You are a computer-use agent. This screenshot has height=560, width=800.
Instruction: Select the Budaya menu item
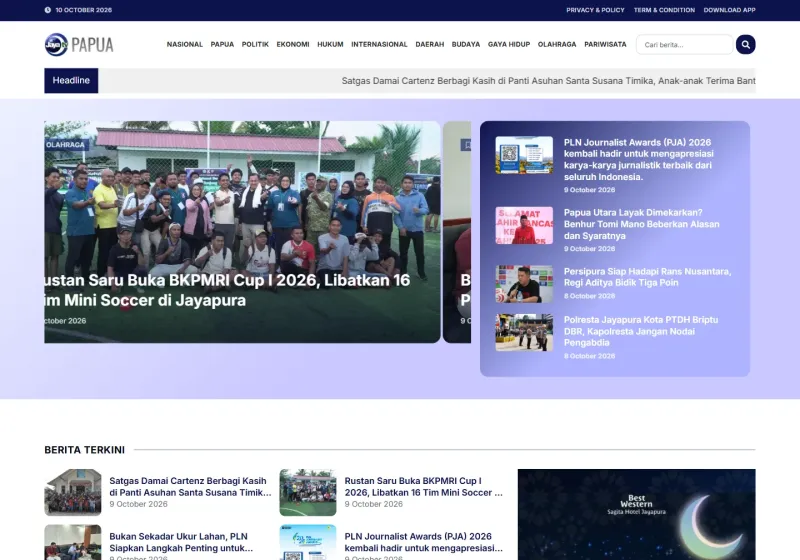pyautogui.click(x=466, y=44)
